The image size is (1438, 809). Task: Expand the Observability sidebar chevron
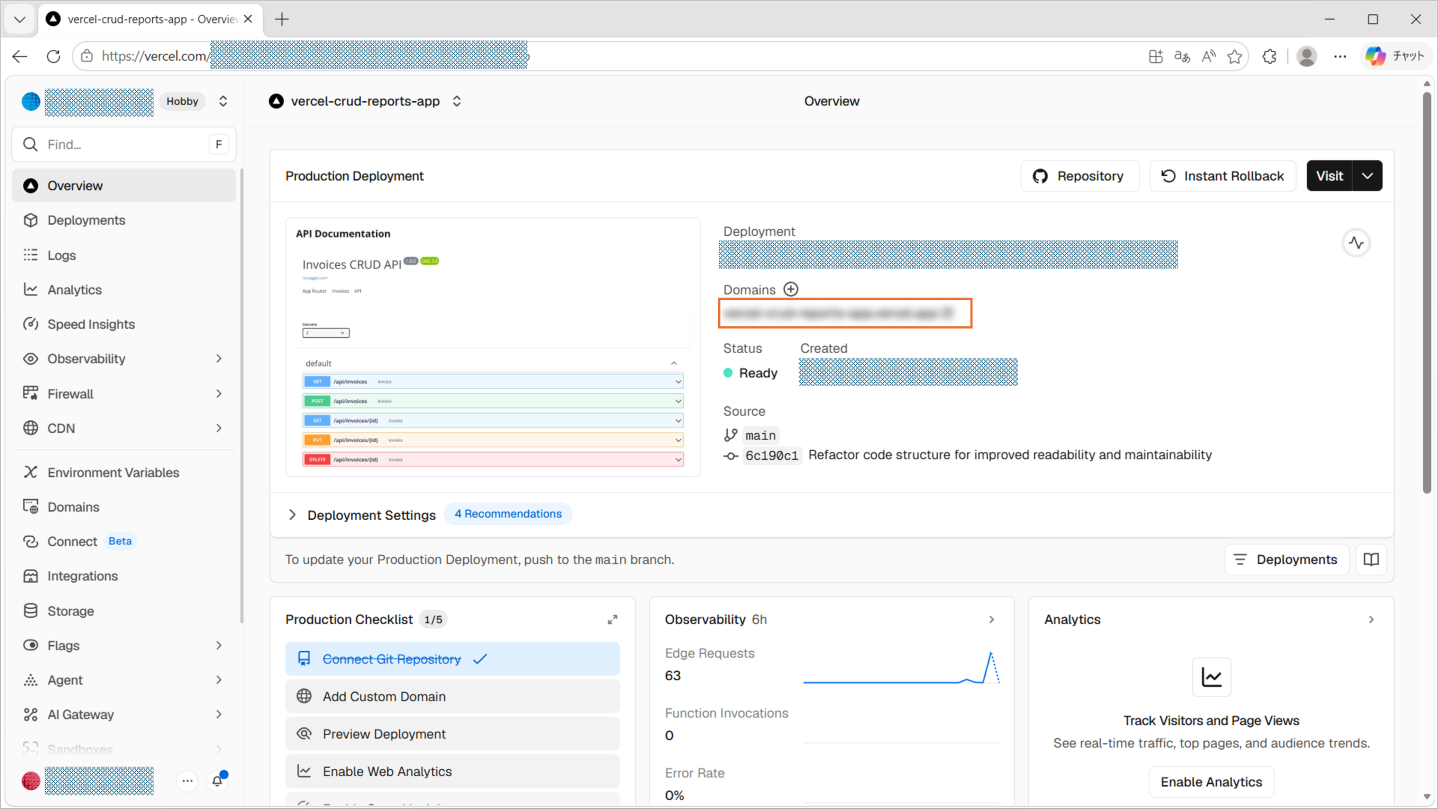[219, 359]
